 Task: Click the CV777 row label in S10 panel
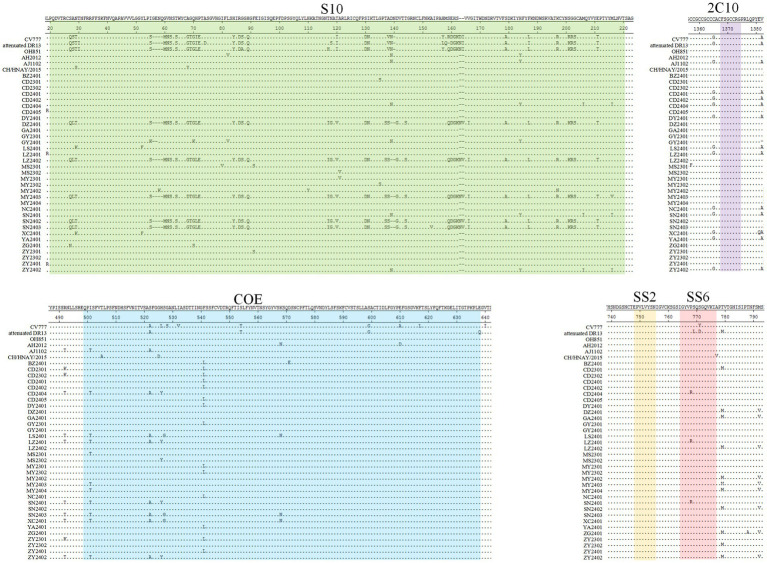[x=34, y=39]
